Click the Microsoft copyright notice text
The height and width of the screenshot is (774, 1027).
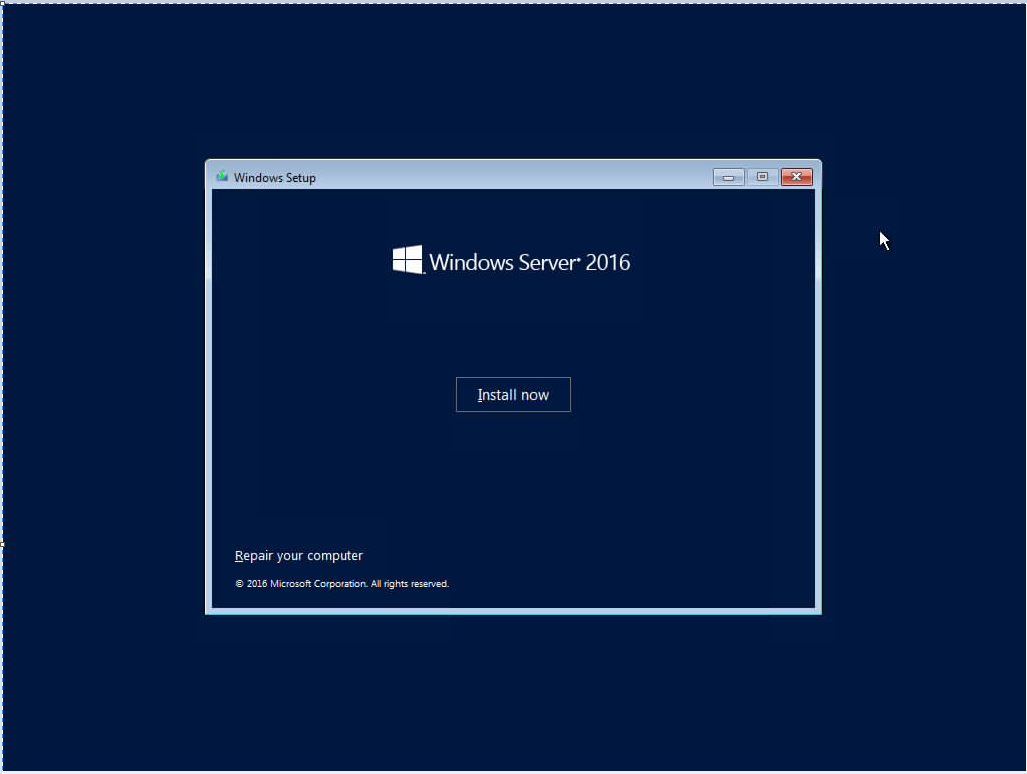(341, 584)
